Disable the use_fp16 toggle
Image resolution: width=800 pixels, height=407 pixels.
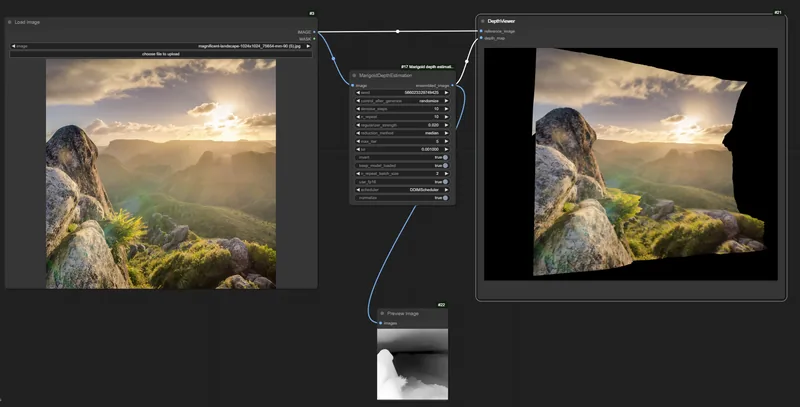pos(402,182)
